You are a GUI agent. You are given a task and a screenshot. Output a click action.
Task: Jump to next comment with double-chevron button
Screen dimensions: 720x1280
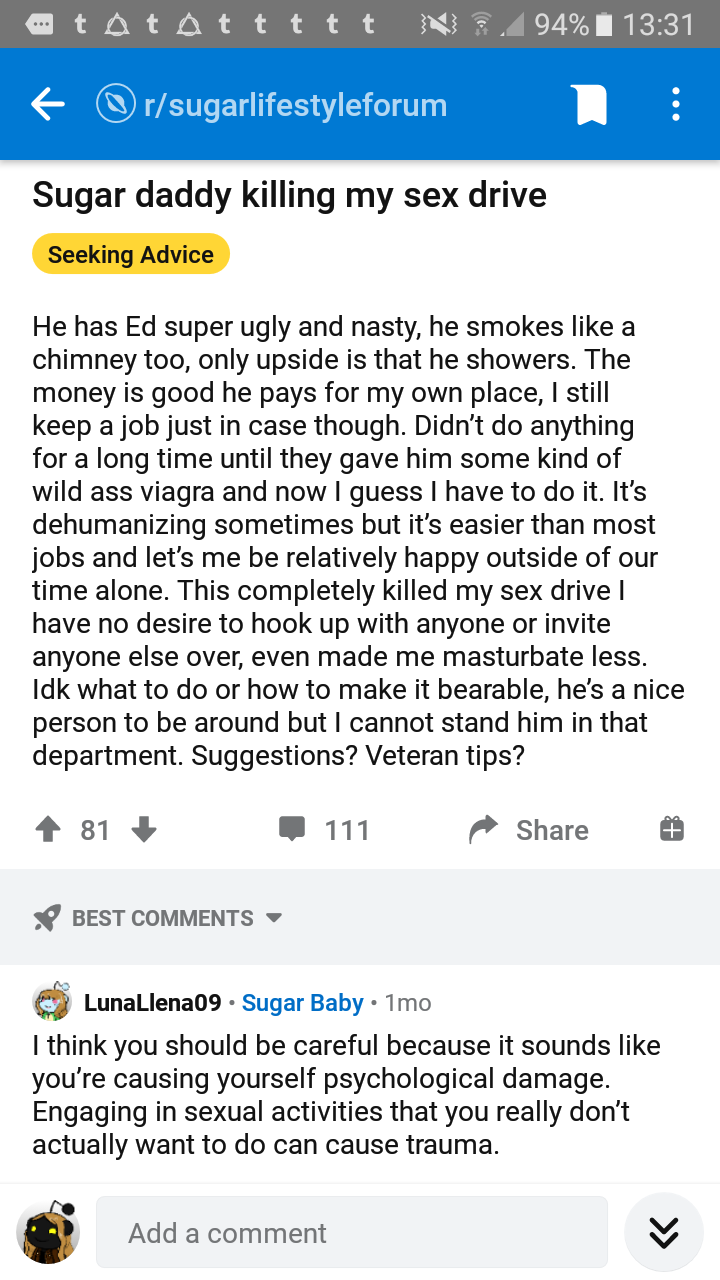(664, 1232)
